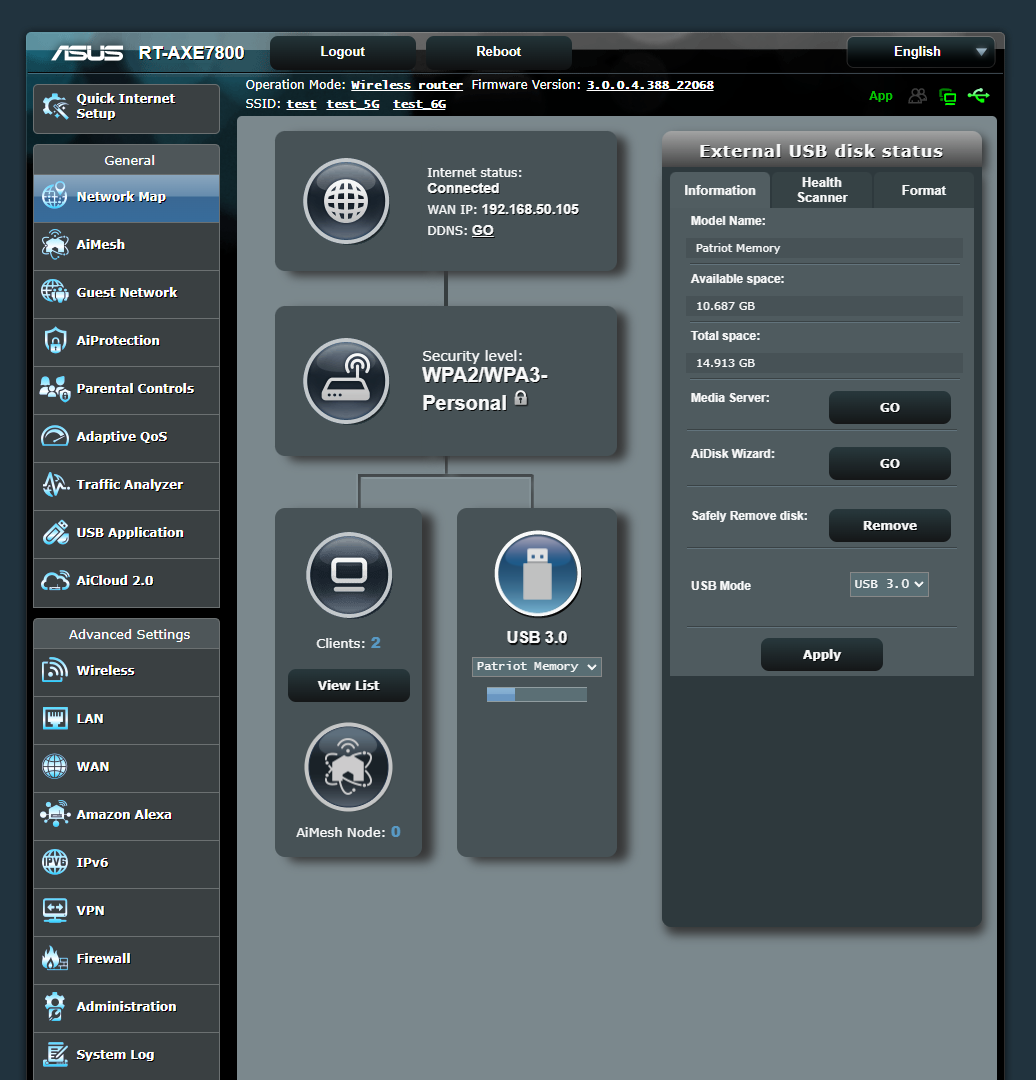The width and height of the screenshot is (1036, 1080).
Task: Open the Network Map menu item
Action: 127,197
